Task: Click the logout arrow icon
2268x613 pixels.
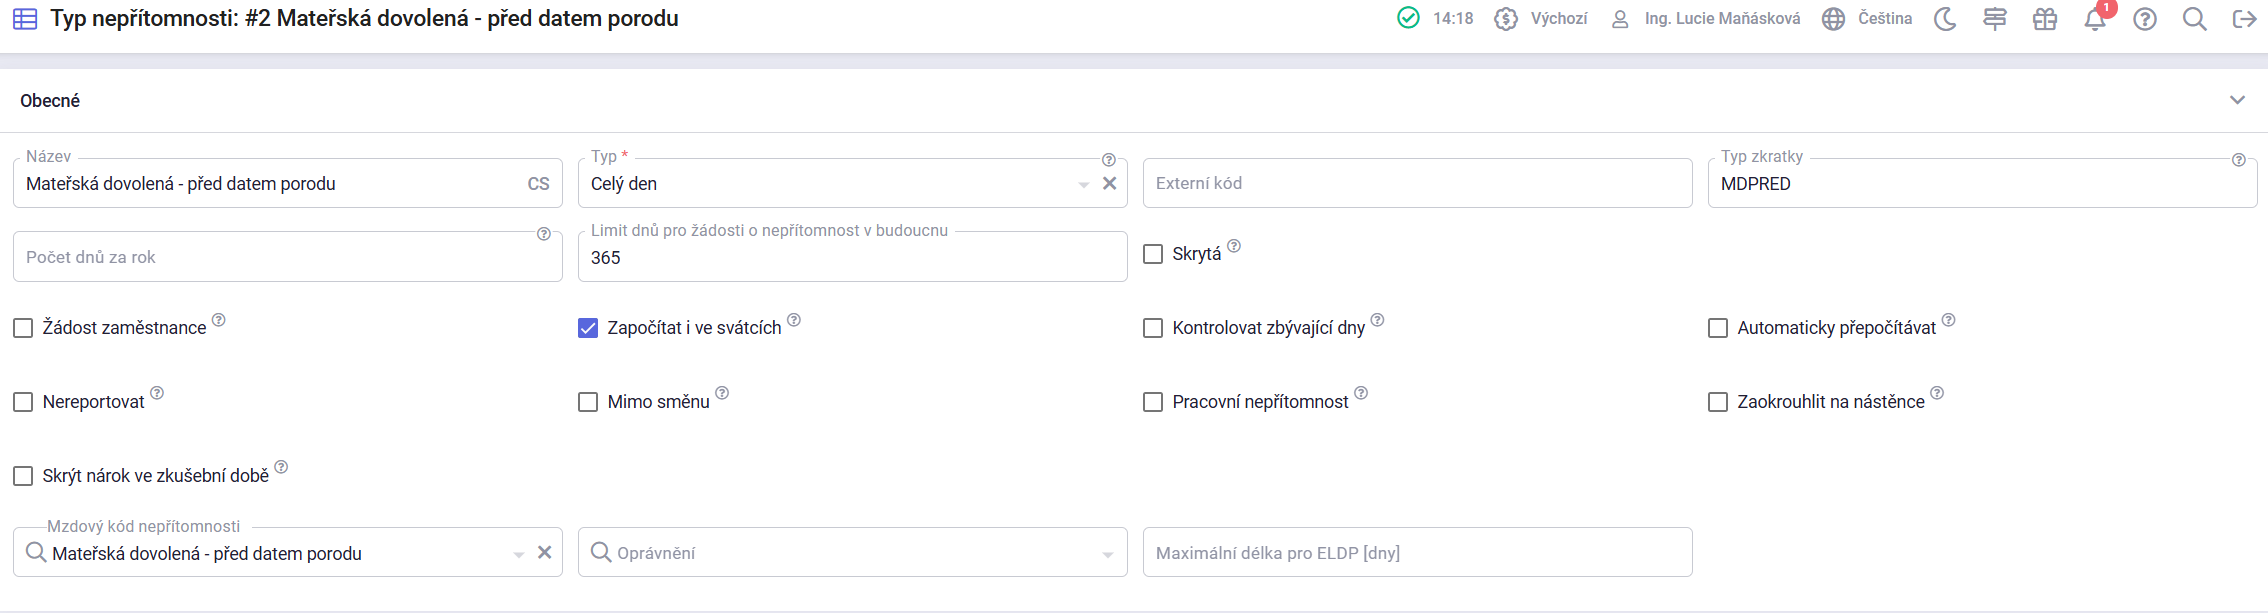Action: pos(2244,19)
